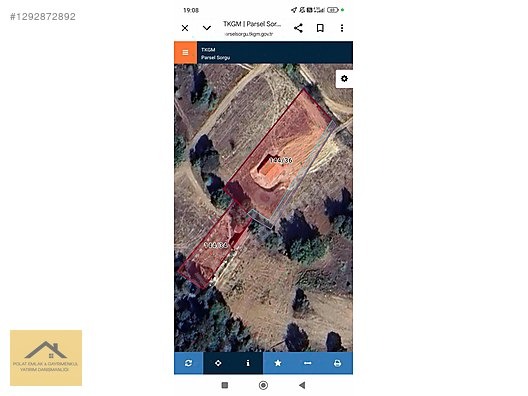This screenshot has height=396, width=528.
Task: Select the measure ruler tool
Action: 307,363
